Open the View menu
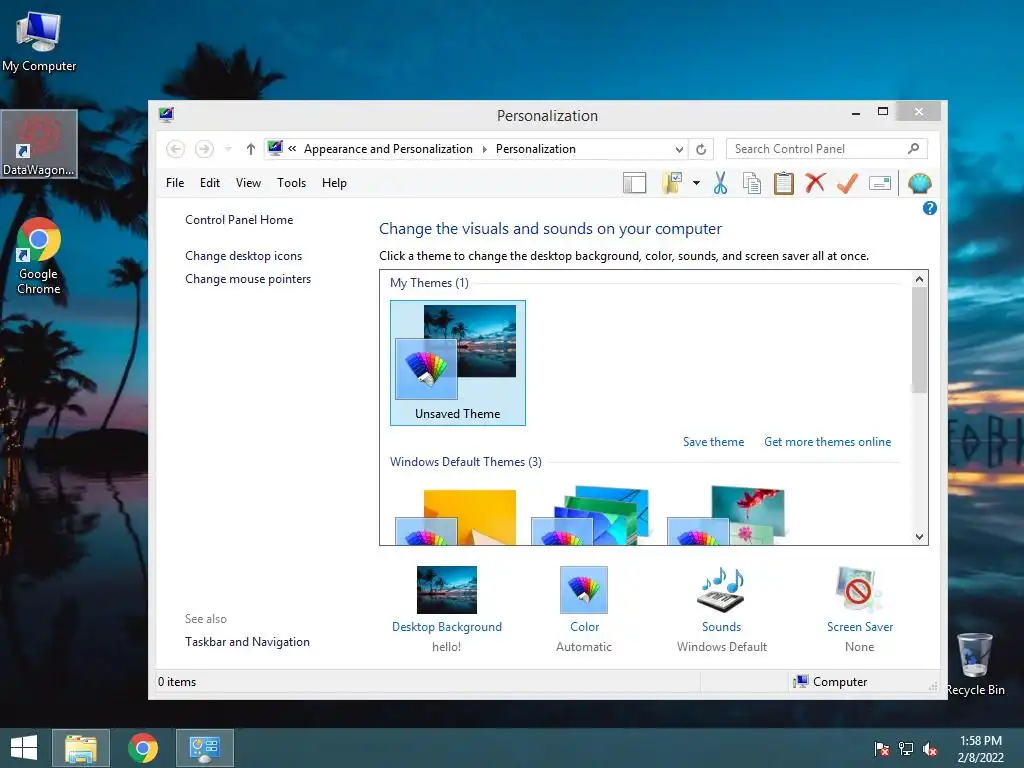The width and height of the screenshot is (1024, 768). (248, 183)
